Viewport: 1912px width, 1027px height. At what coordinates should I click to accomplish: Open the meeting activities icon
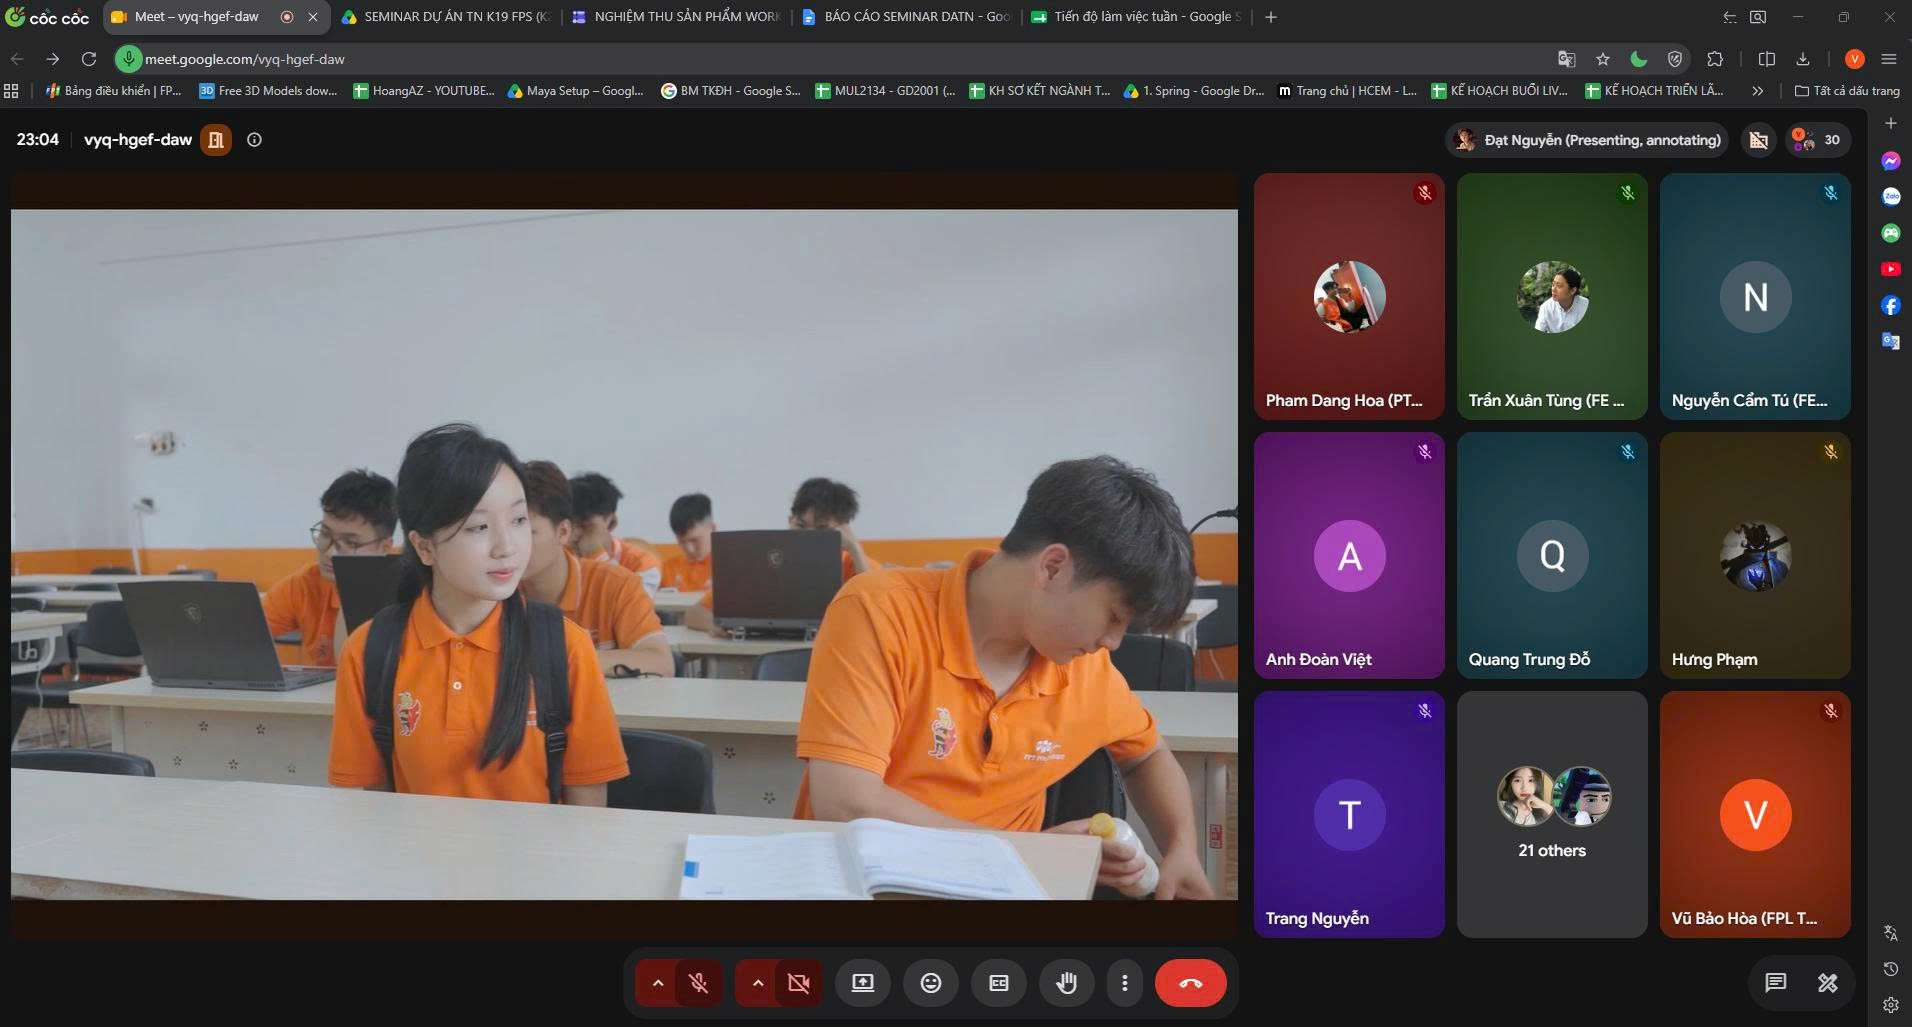pyautogui.click(x=1828, y=983)
